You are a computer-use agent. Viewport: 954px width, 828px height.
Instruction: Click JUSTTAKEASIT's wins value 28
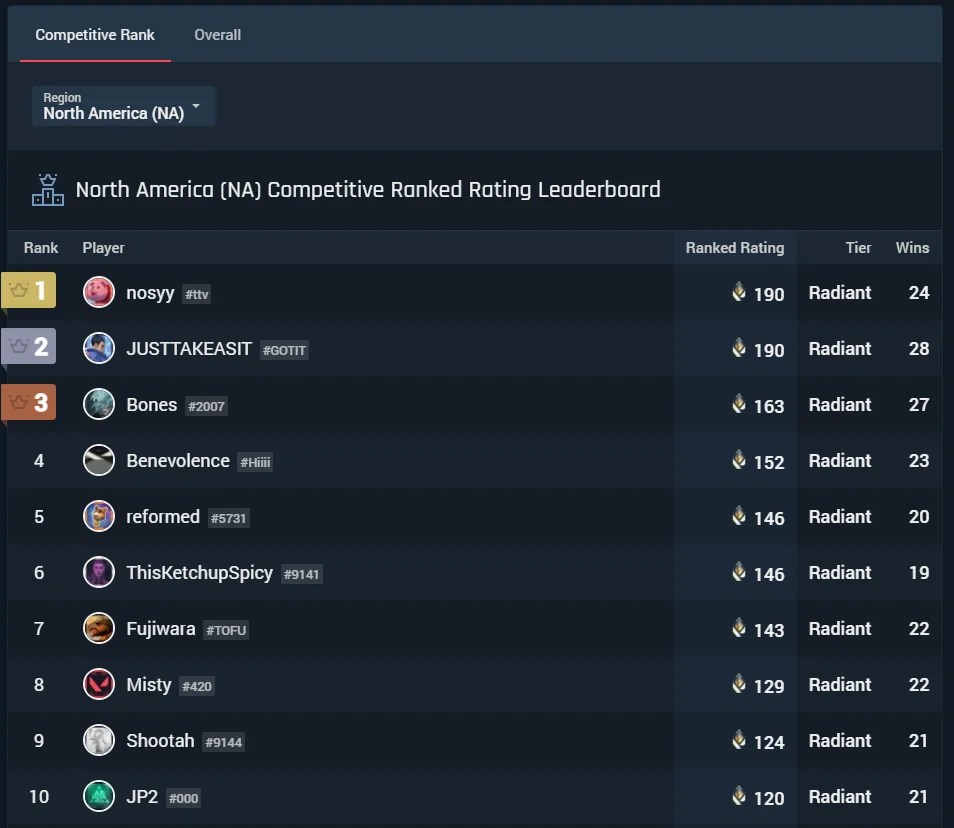pos(919,349)
